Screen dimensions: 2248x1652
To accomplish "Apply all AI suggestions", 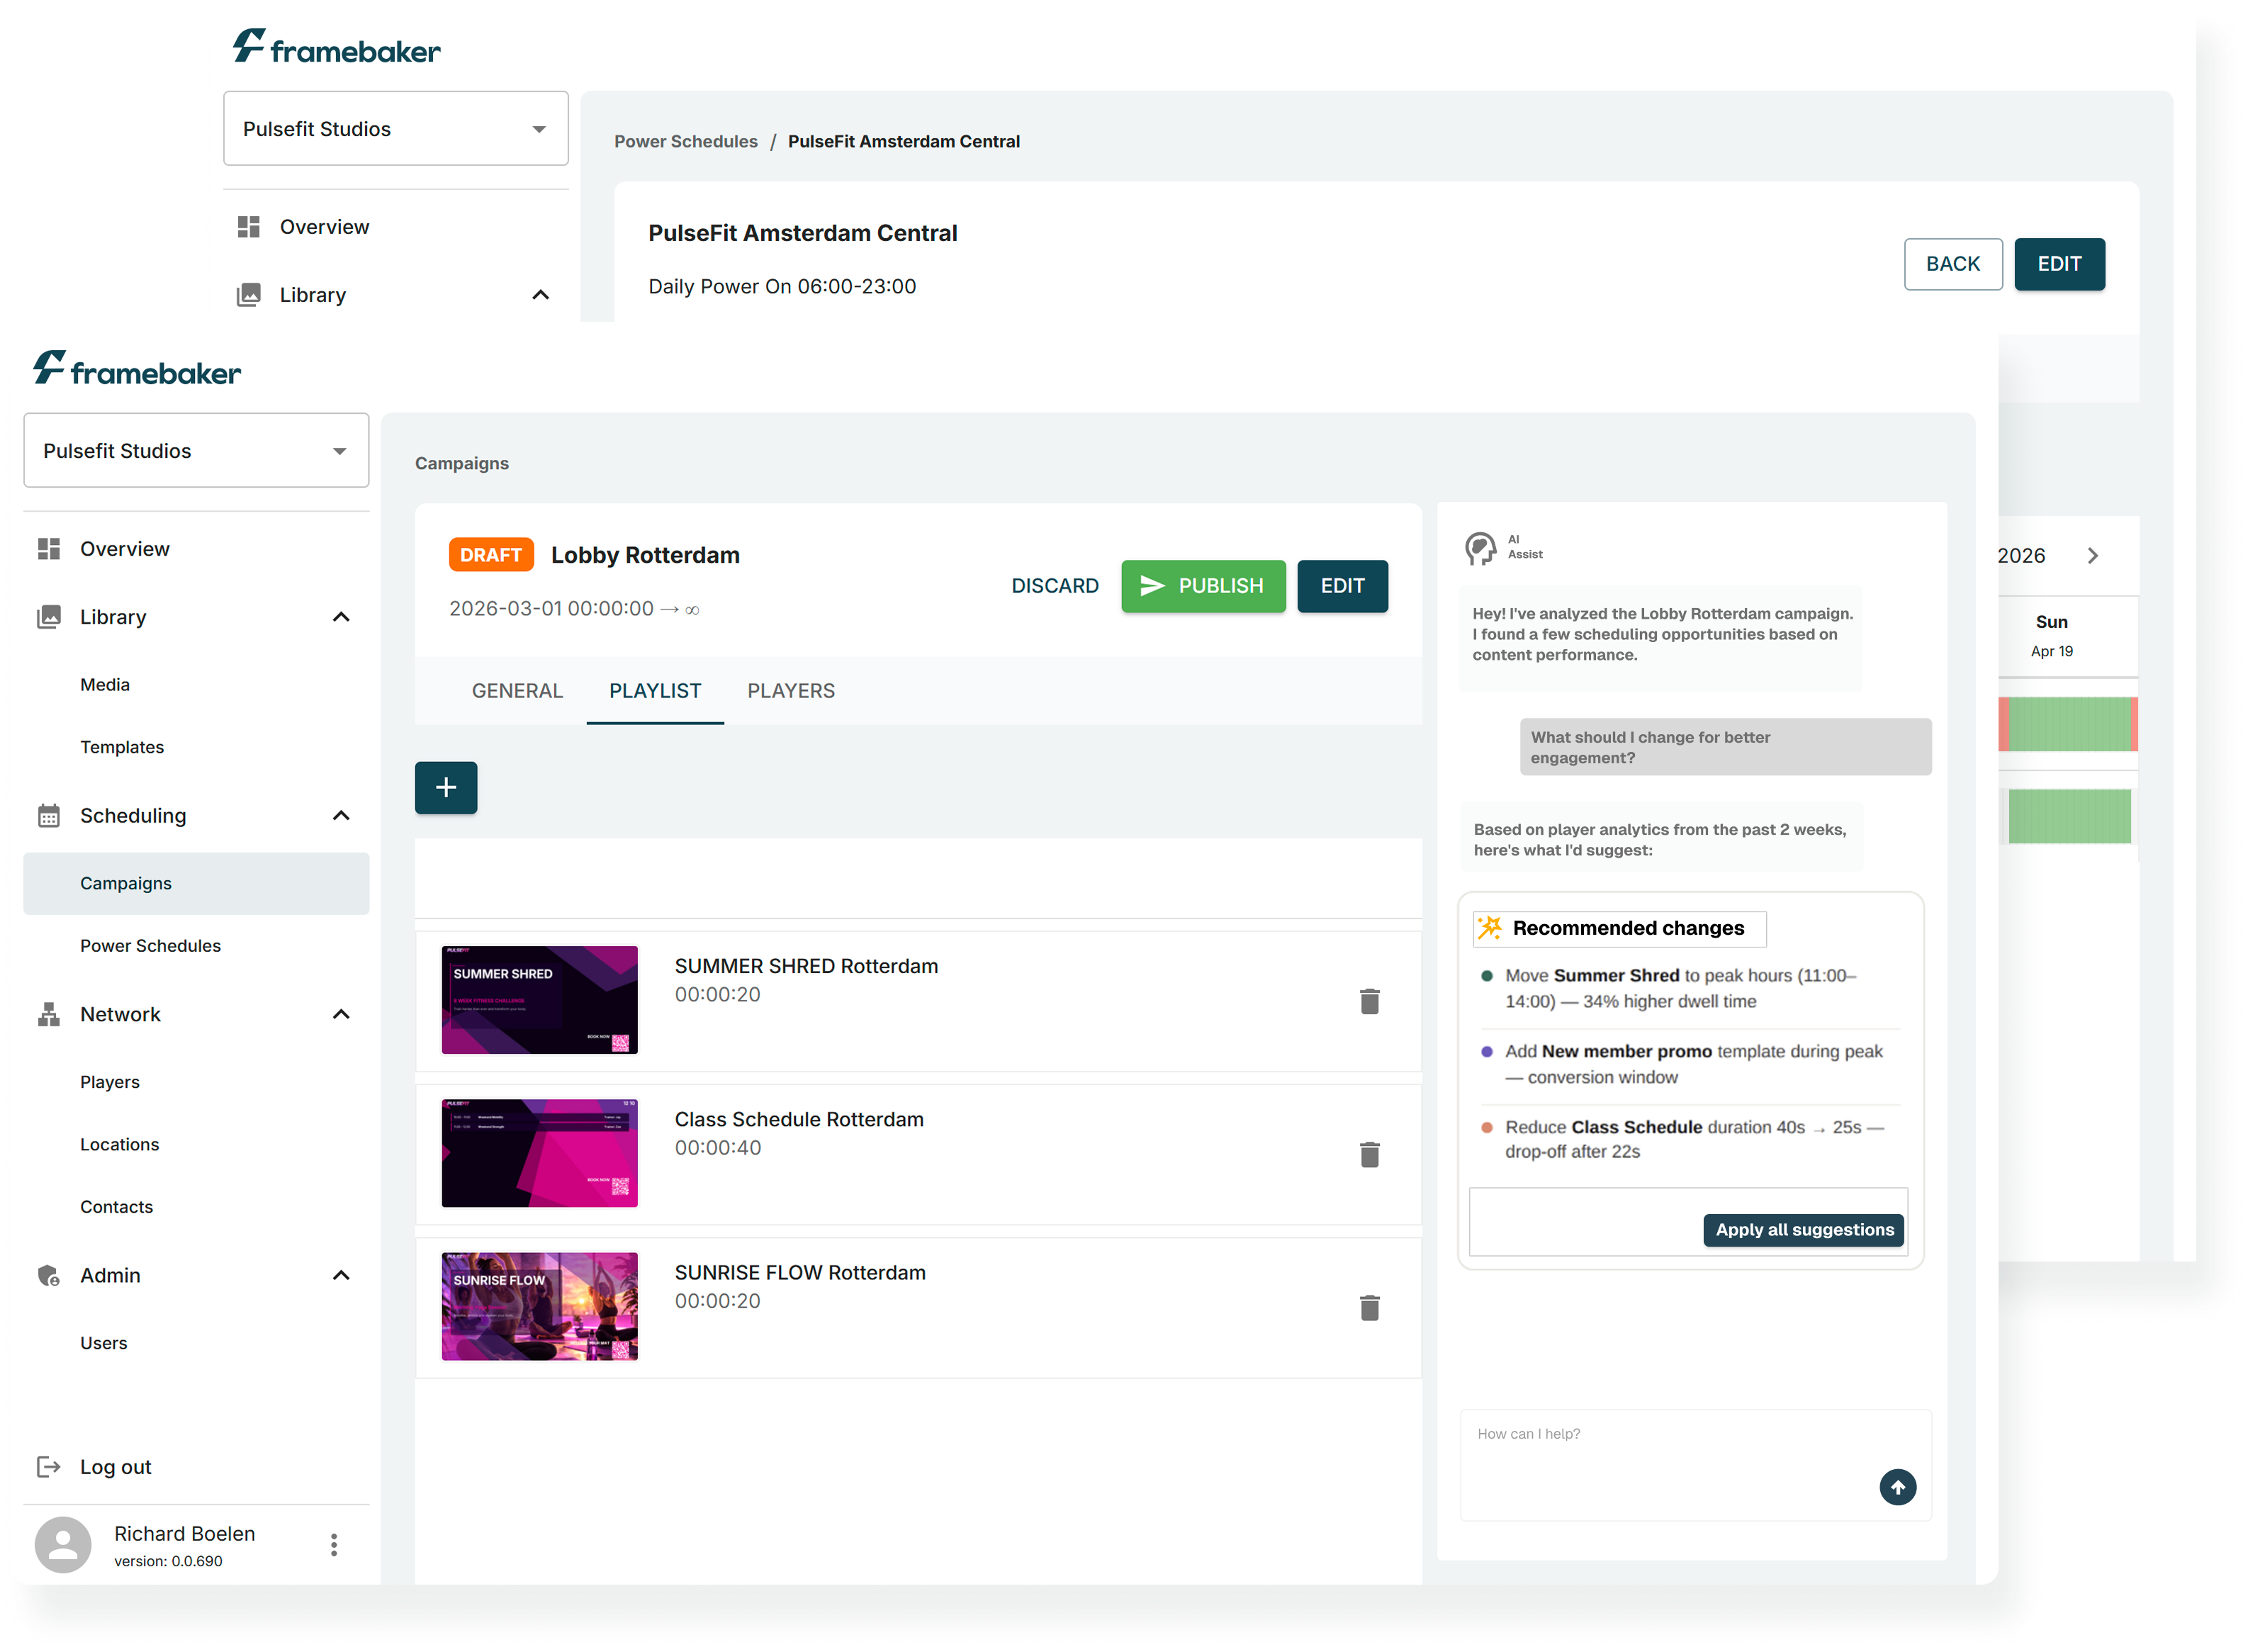I will (1803, 1229).
